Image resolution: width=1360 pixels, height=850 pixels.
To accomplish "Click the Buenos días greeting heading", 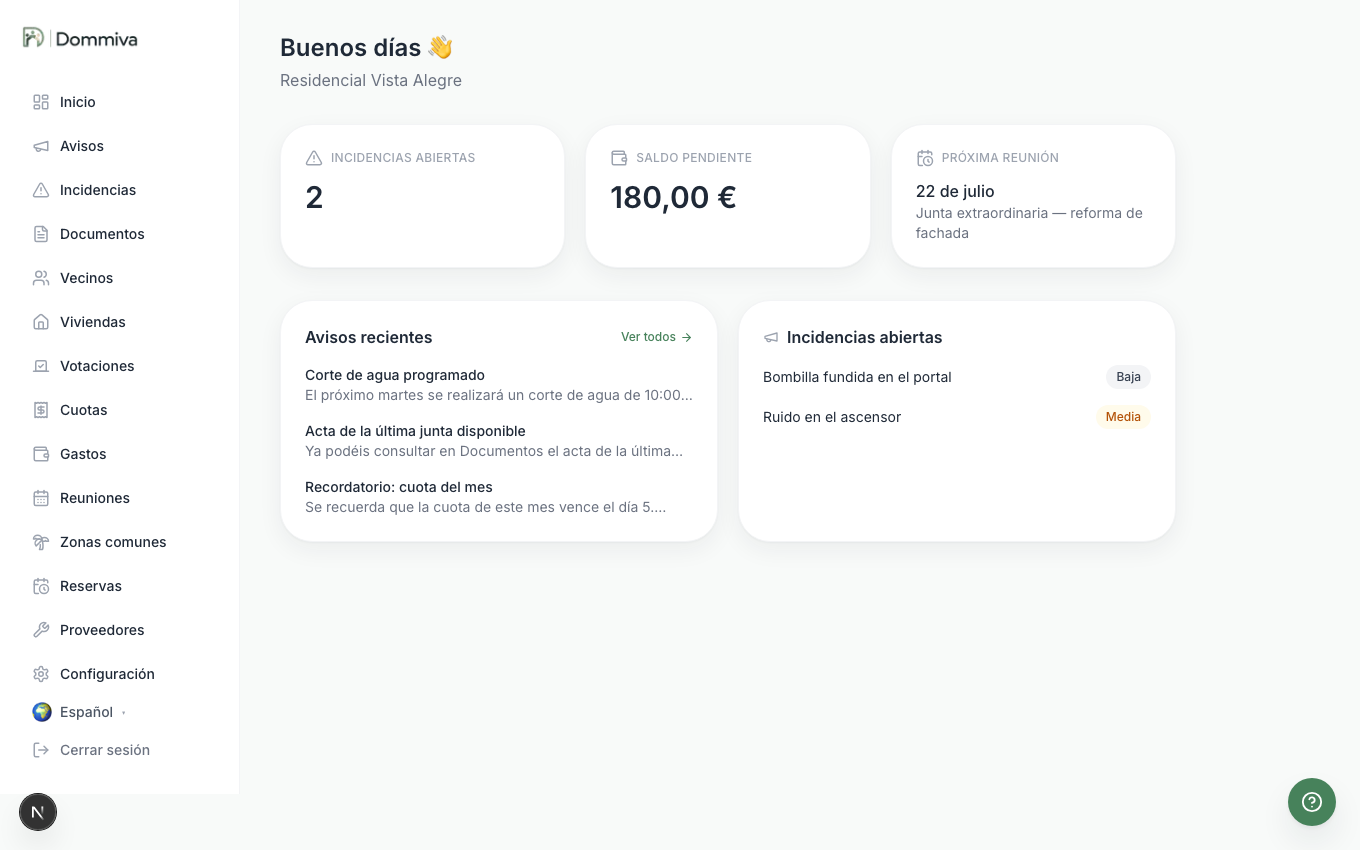I will click(366, 47).
